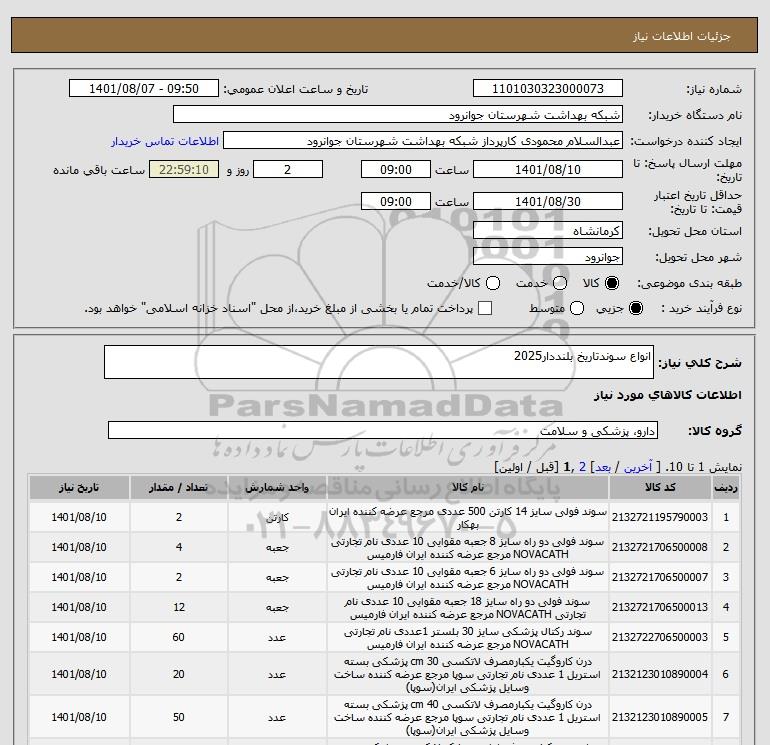This screenshot has width=770, height=745.
Task: Click quantity 20 in row 6
Action: [179, 674]
